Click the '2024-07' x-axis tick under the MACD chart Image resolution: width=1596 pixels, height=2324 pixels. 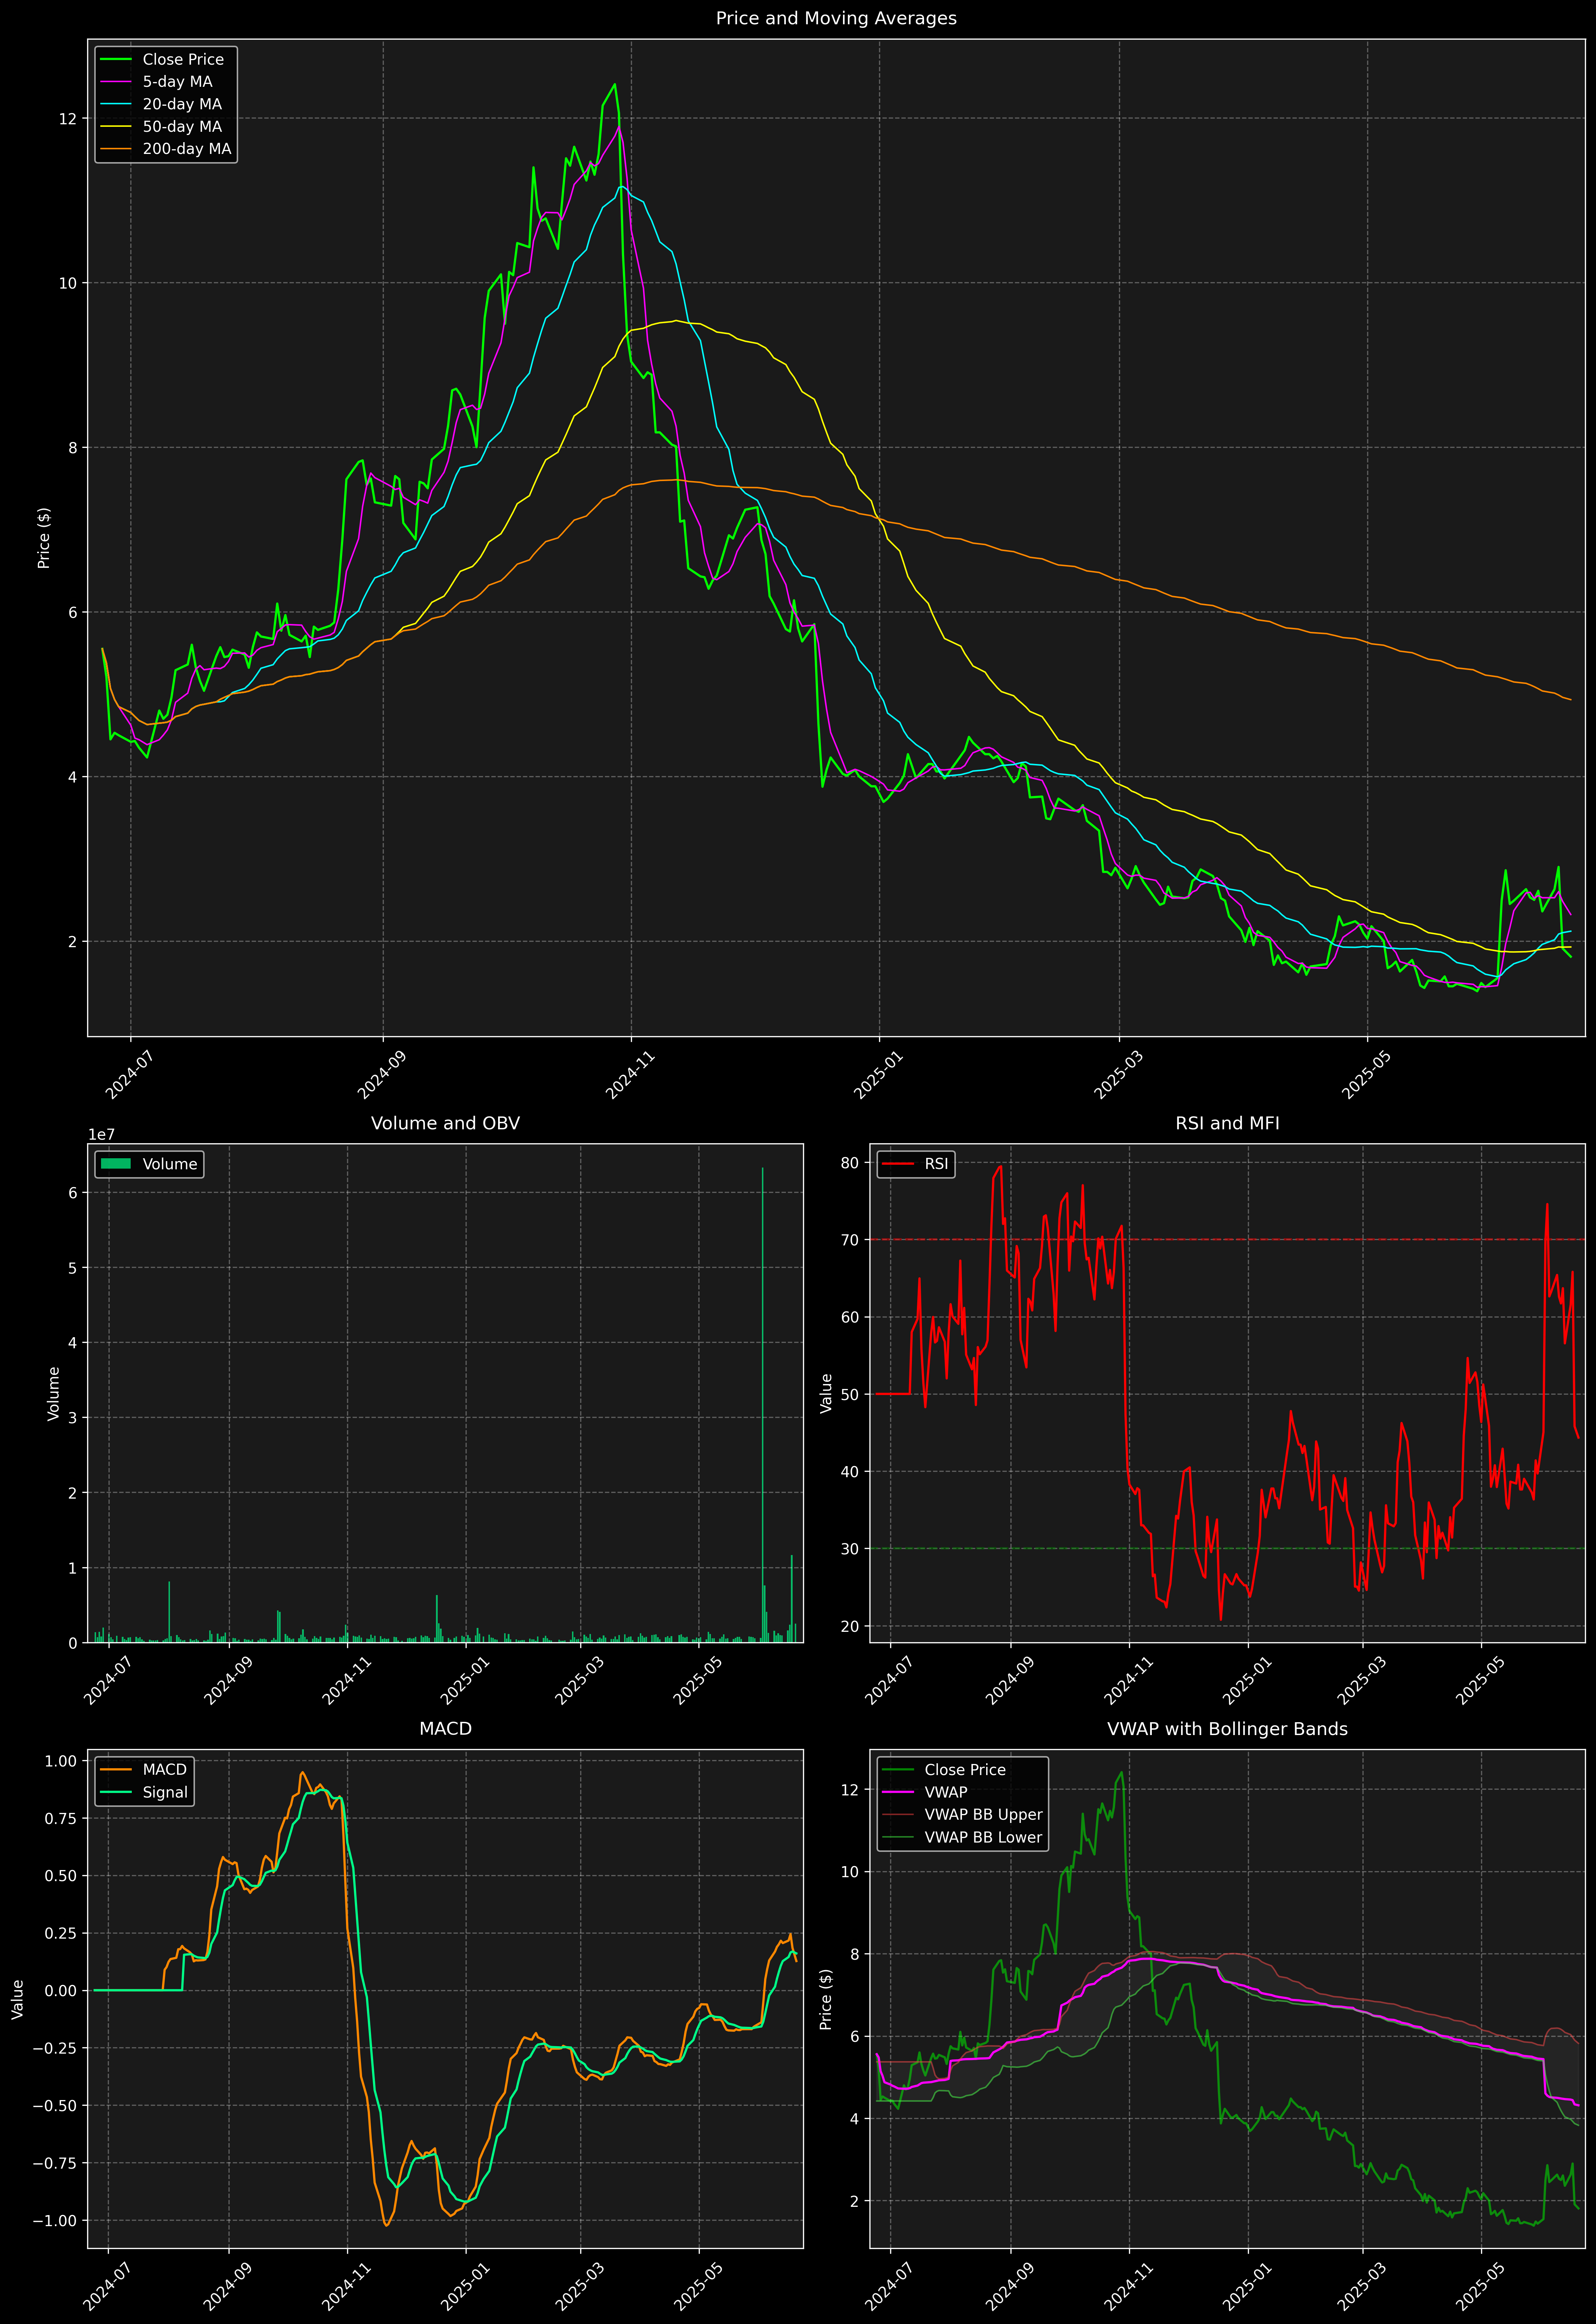click(107, 2286)
